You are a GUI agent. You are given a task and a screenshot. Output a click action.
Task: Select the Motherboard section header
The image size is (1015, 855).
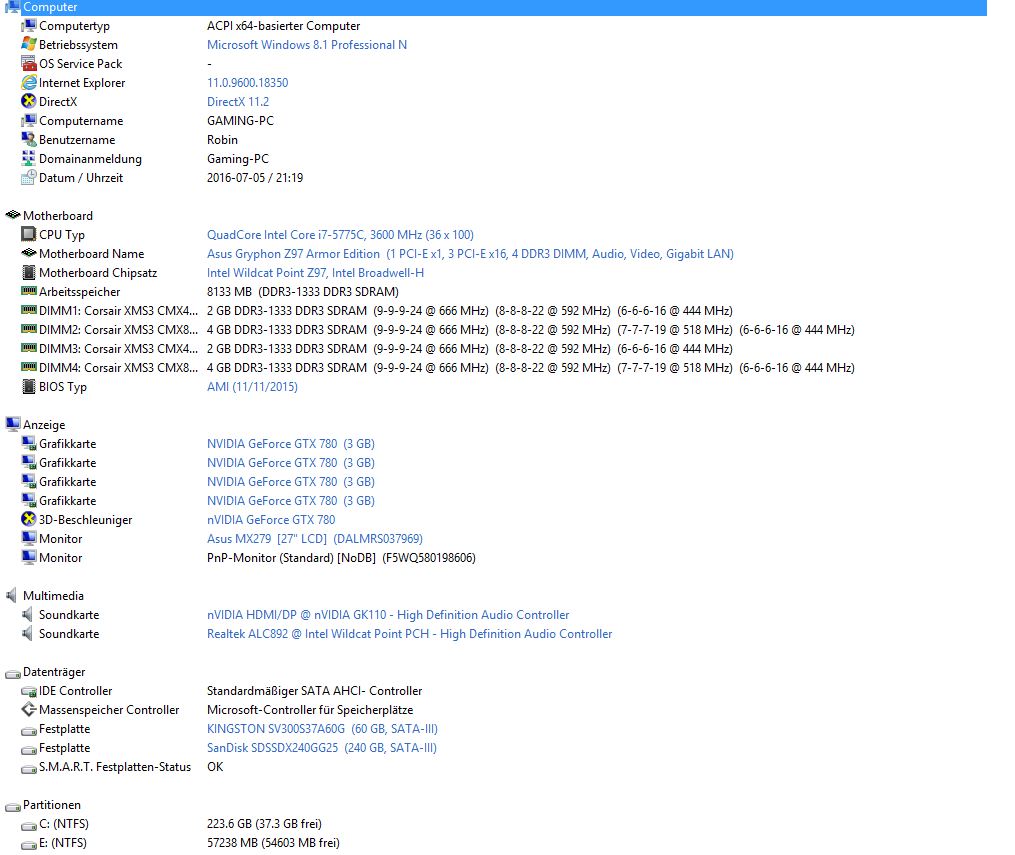[58, 216]
